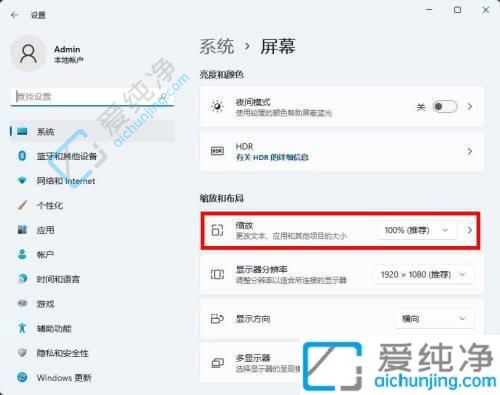Screen dimensions: 500x395
Task: Click the search magnifier icon in search box
Action: point(163,97)
